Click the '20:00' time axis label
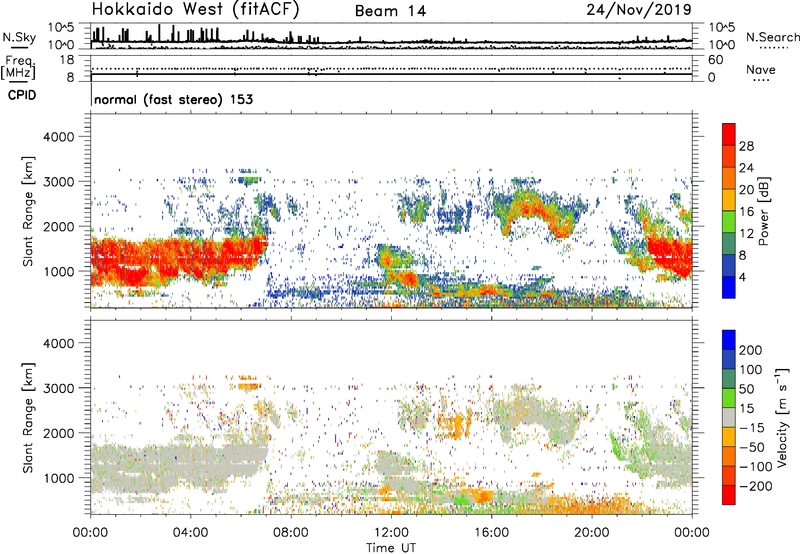This screenshot has height=554, width=800. pyautogui.click(x=591, y=533)
